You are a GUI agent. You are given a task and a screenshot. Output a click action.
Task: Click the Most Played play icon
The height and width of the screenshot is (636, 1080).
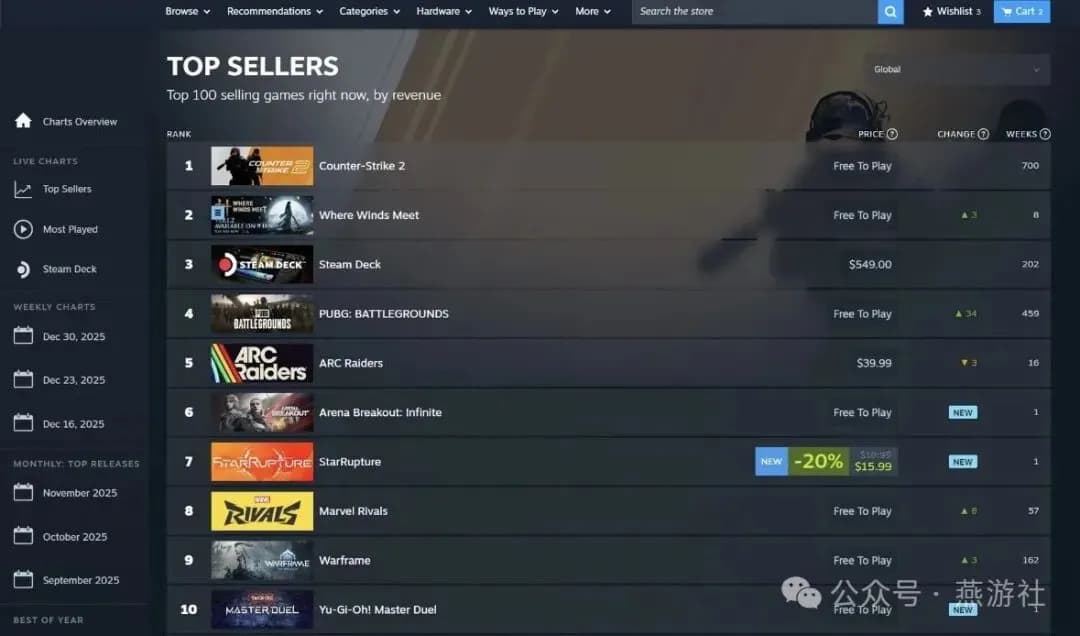coord(23,229)
